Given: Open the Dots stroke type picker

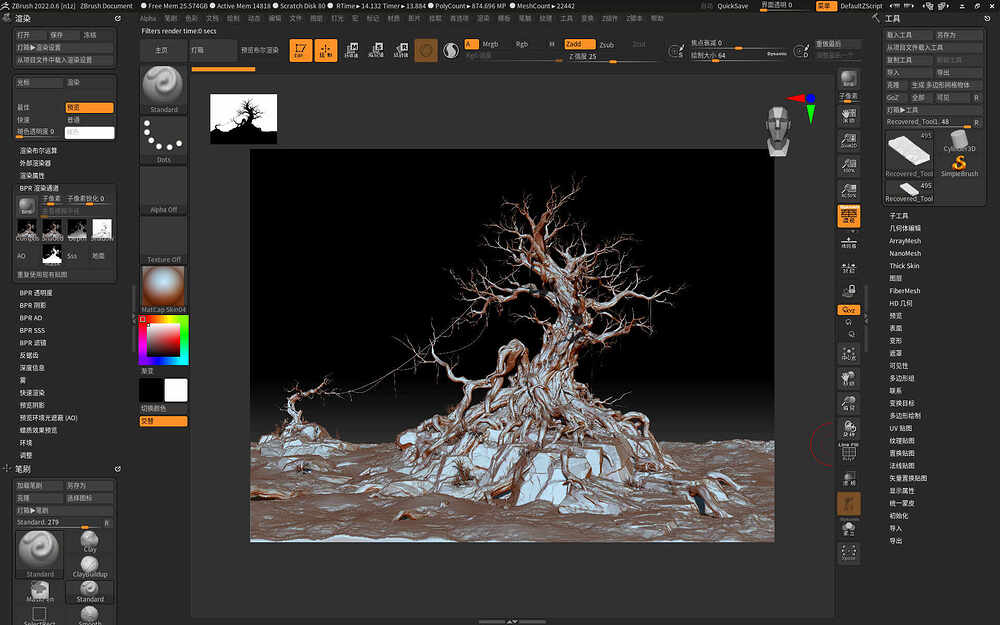Looking at the screenshot, I should (x=163, y=138).
